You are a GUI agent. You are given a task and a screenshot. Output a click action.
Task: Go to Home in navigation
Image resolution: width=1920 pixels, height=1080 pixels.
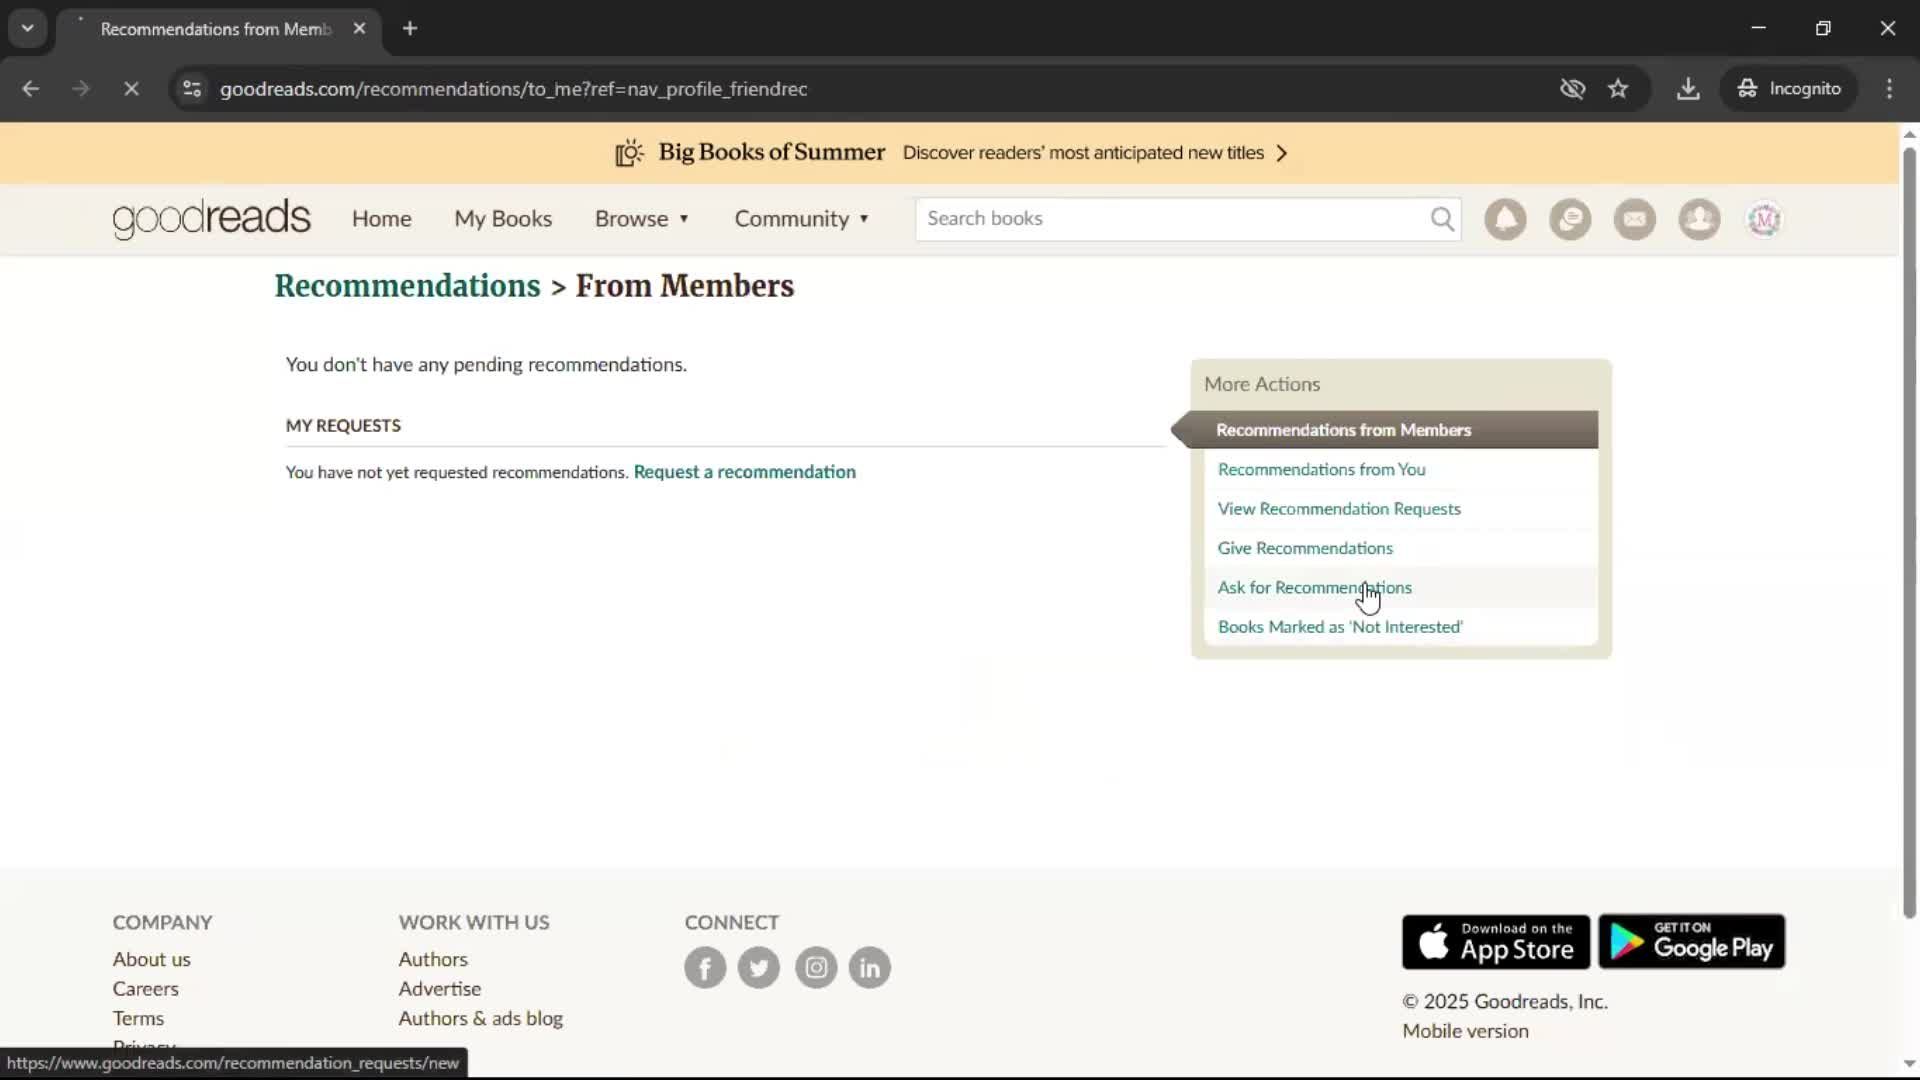[381, 219]
